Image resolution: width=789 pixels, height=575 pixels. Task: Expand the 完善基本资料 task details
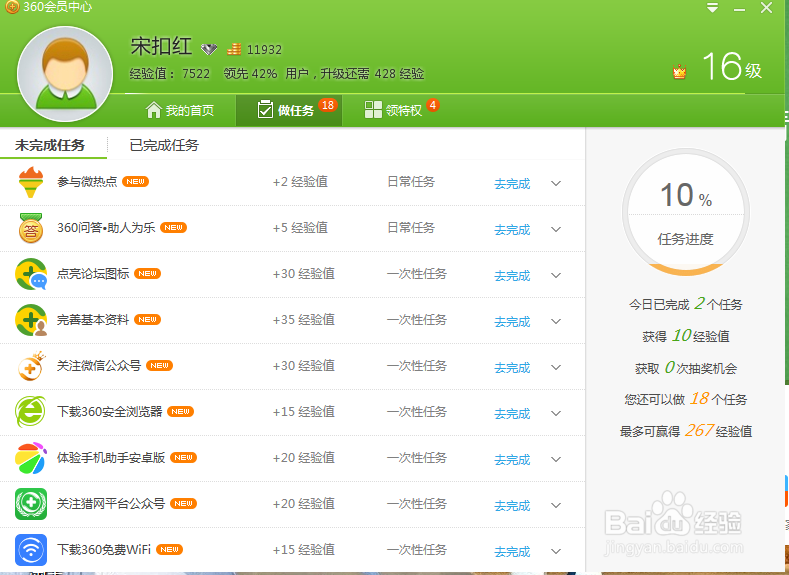556,321
